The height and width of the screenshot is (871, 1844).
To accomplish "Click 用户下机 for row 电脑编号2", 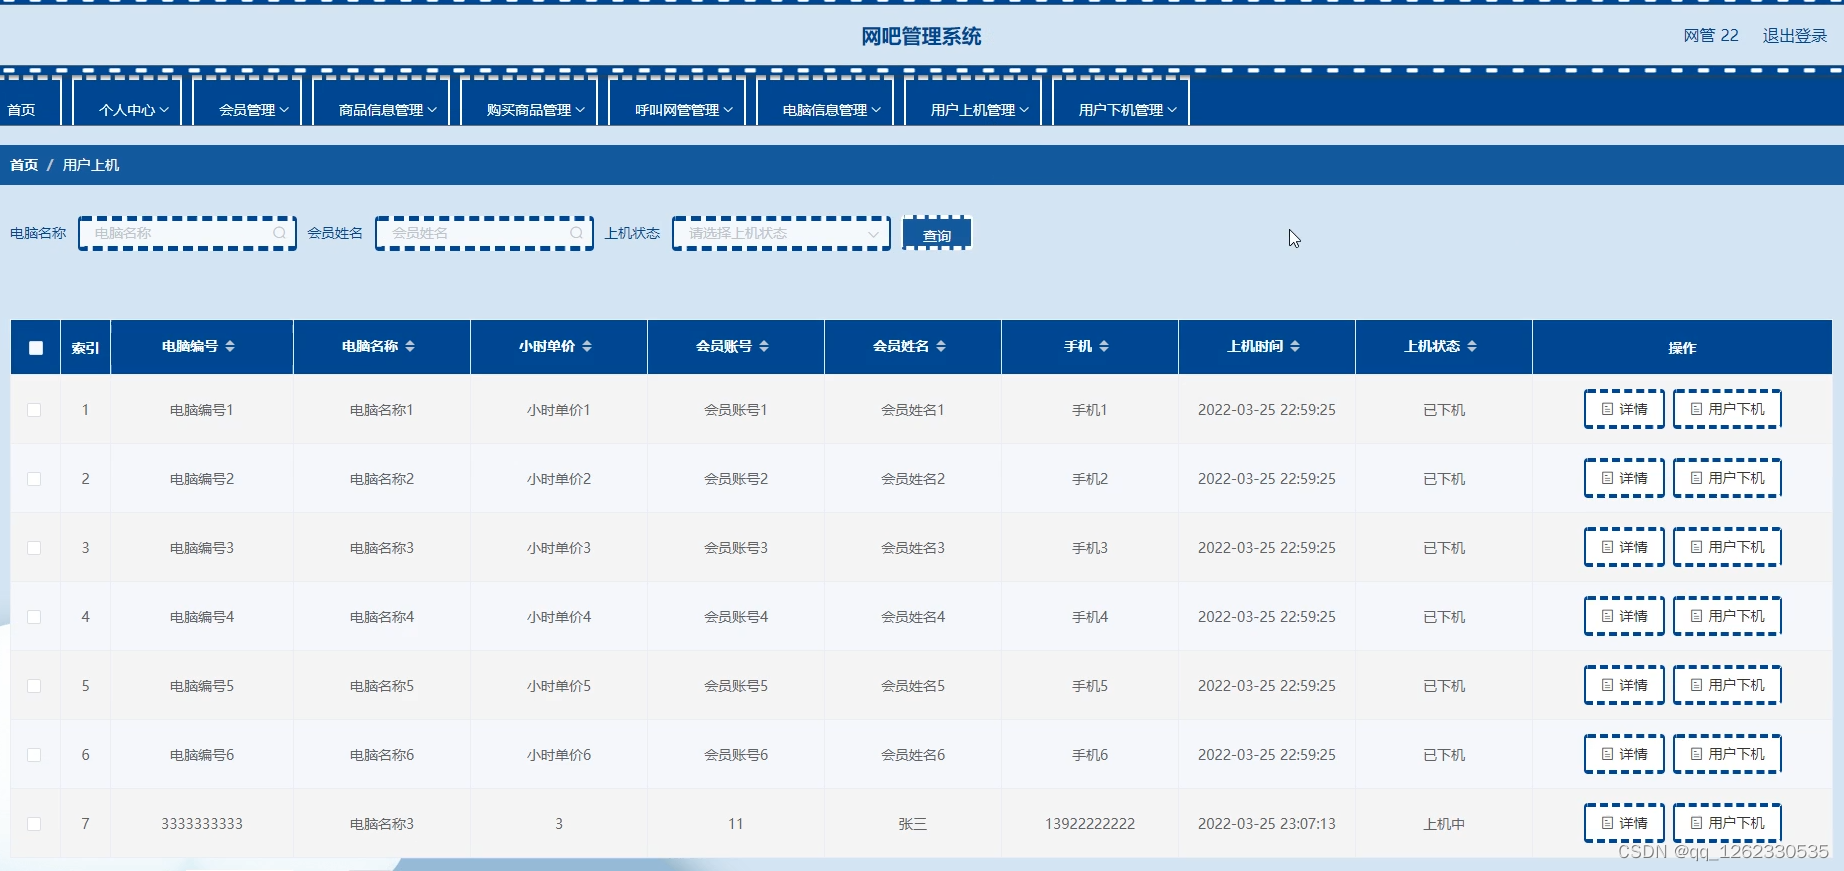I will pos(1727,478).
